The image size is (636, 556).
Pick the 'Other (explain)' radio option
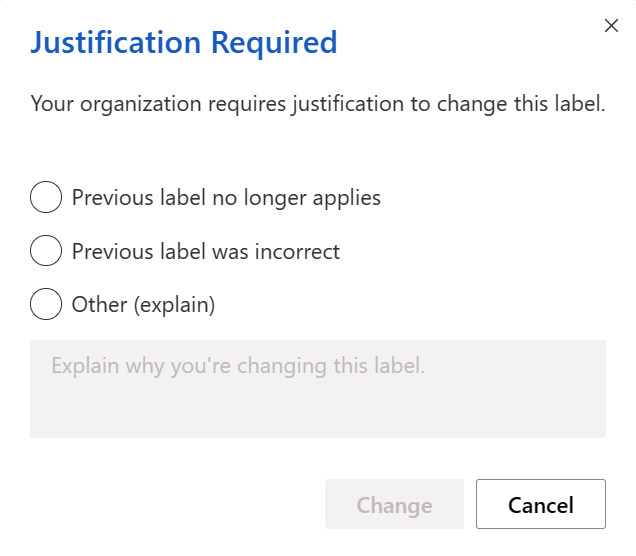pyautogui.click(x=46, y=304)
